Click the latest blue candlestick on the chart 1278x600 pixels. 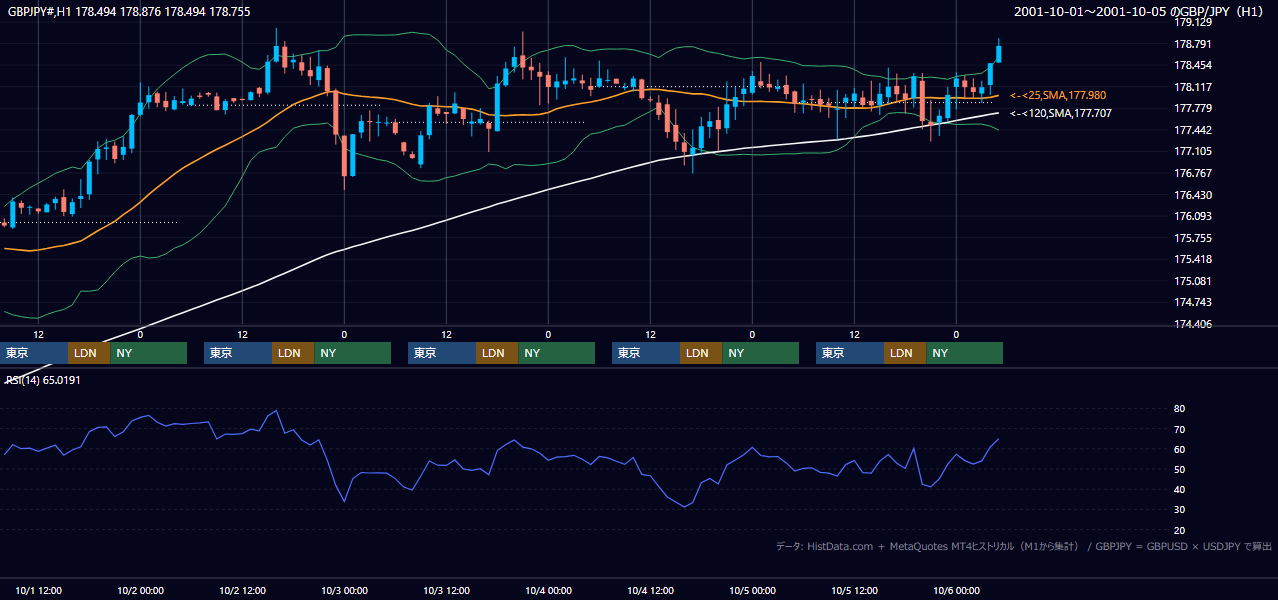[998, 52]
